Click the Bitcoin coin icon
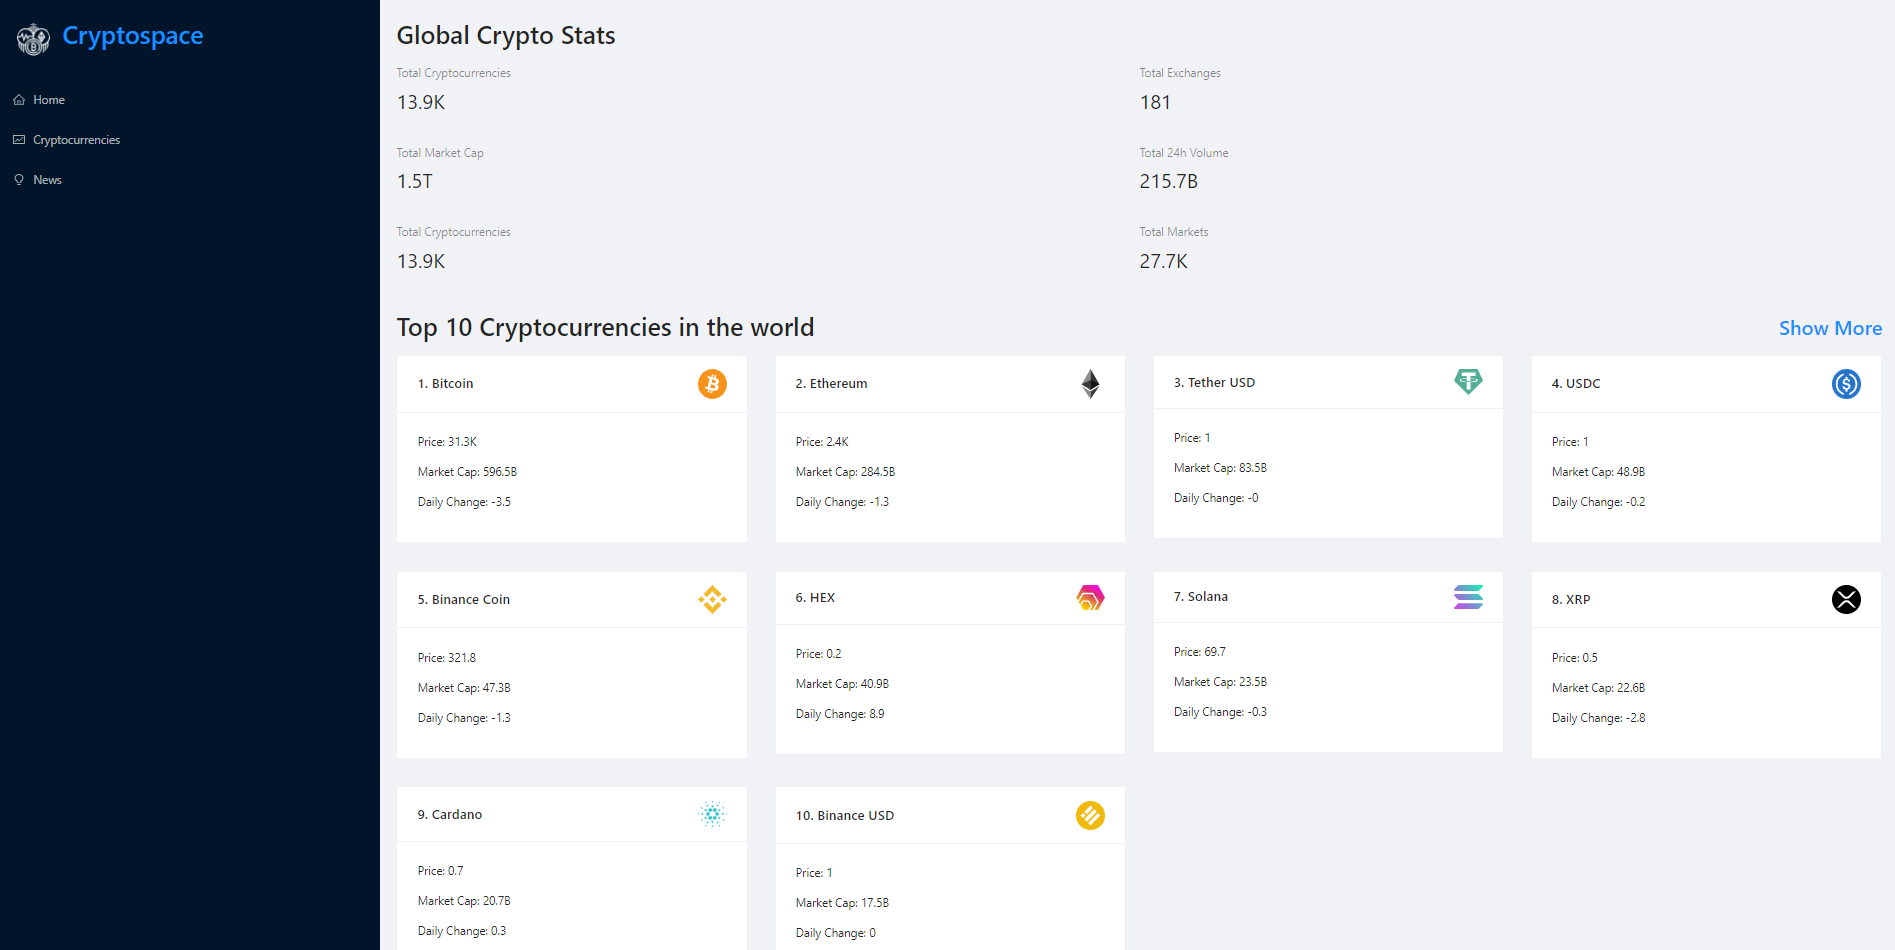This screenshot has width=1895, height=950. tap(712, 384)
